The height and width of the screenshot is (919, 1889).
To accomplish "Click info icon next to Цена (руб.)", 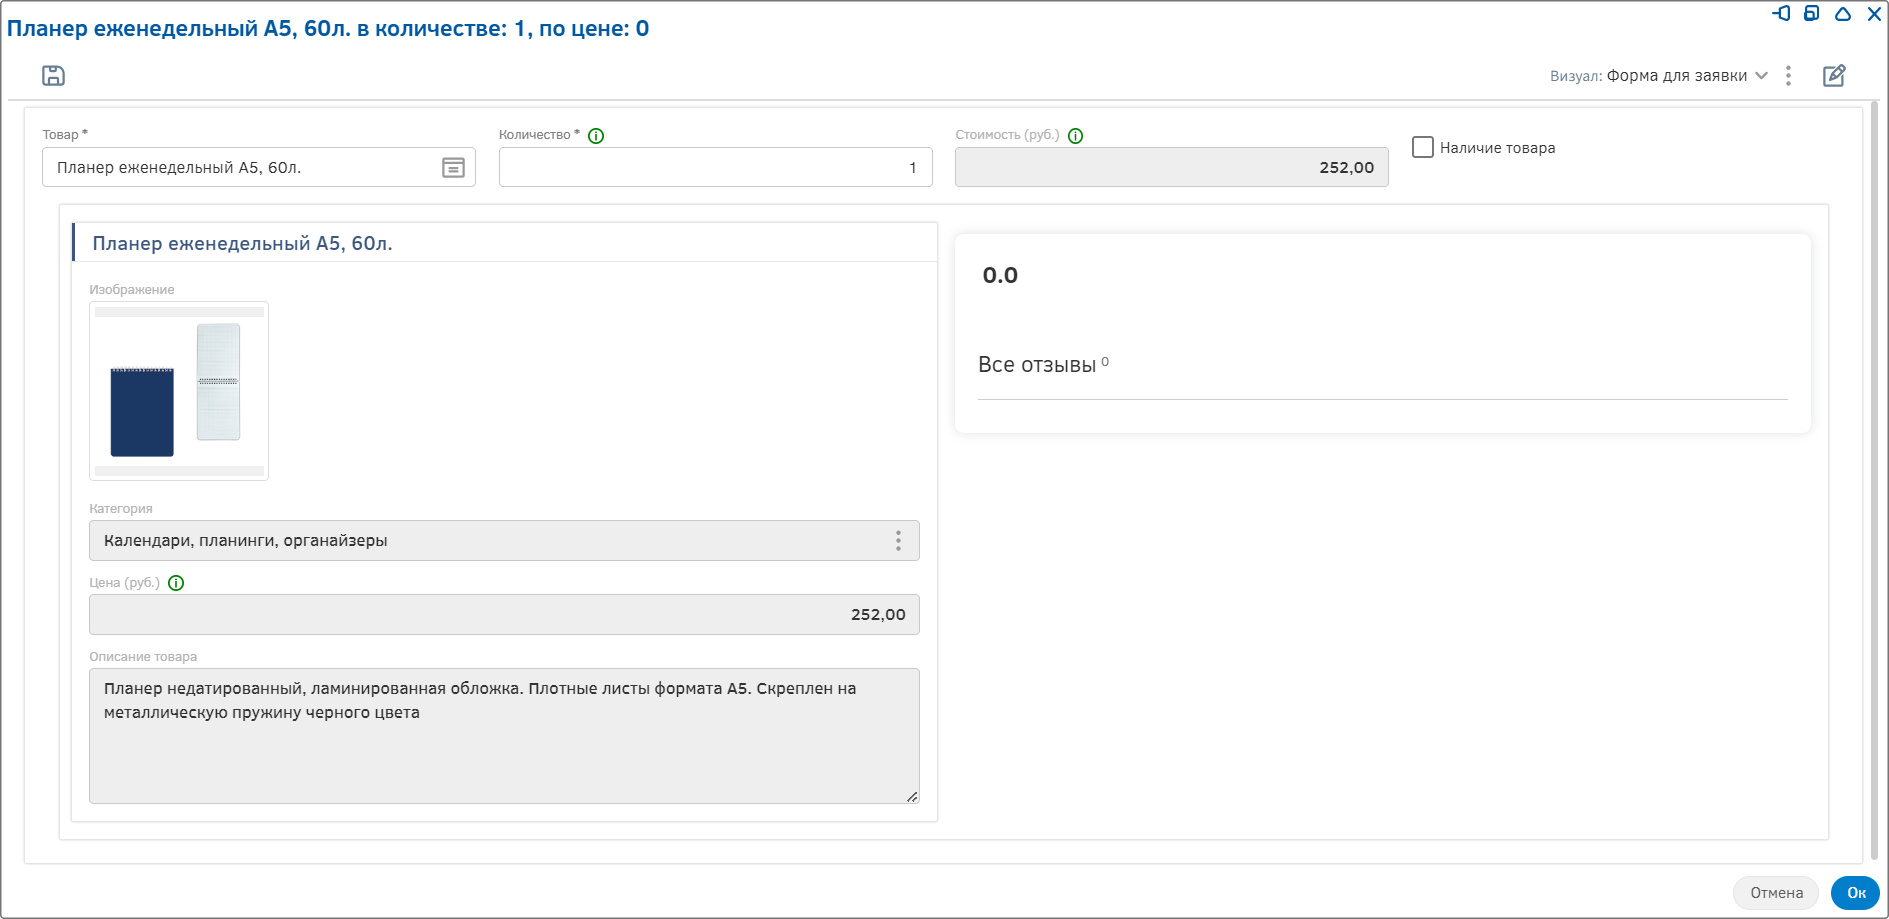I will (x=176, y=583).
